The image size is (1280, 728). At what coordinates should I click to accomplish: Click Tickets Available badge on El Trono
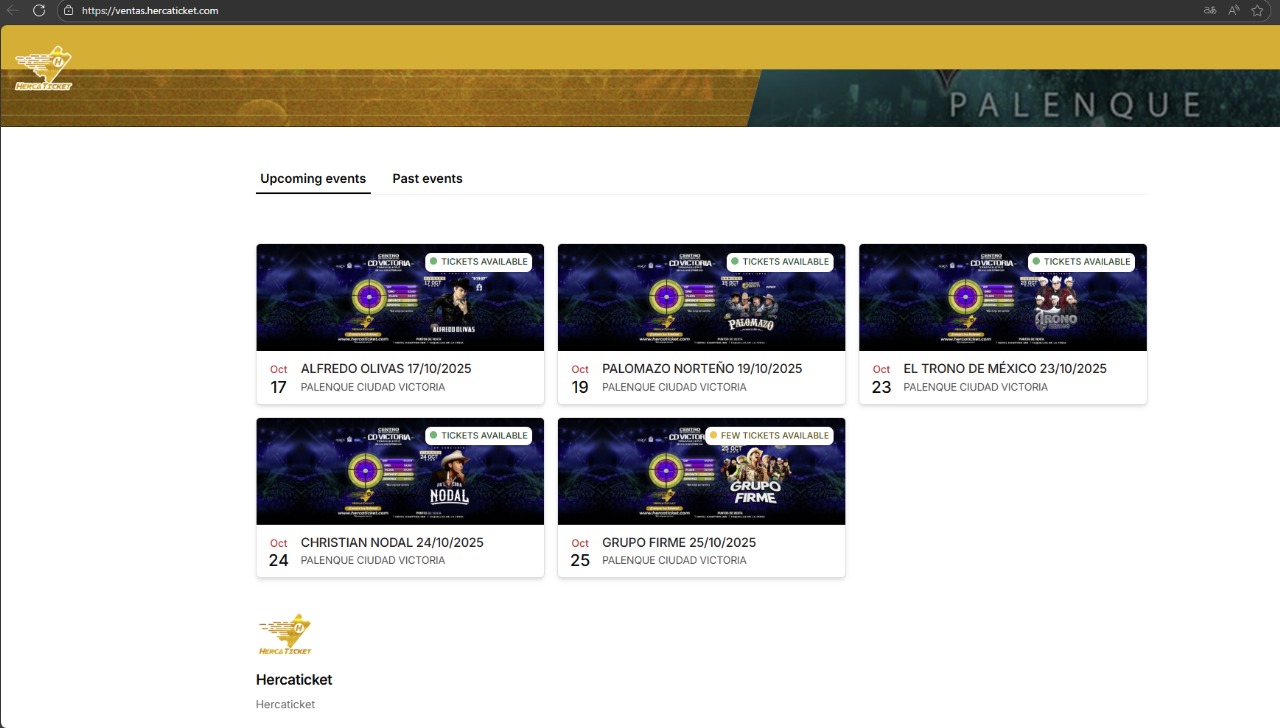(x=1081, y=262)
